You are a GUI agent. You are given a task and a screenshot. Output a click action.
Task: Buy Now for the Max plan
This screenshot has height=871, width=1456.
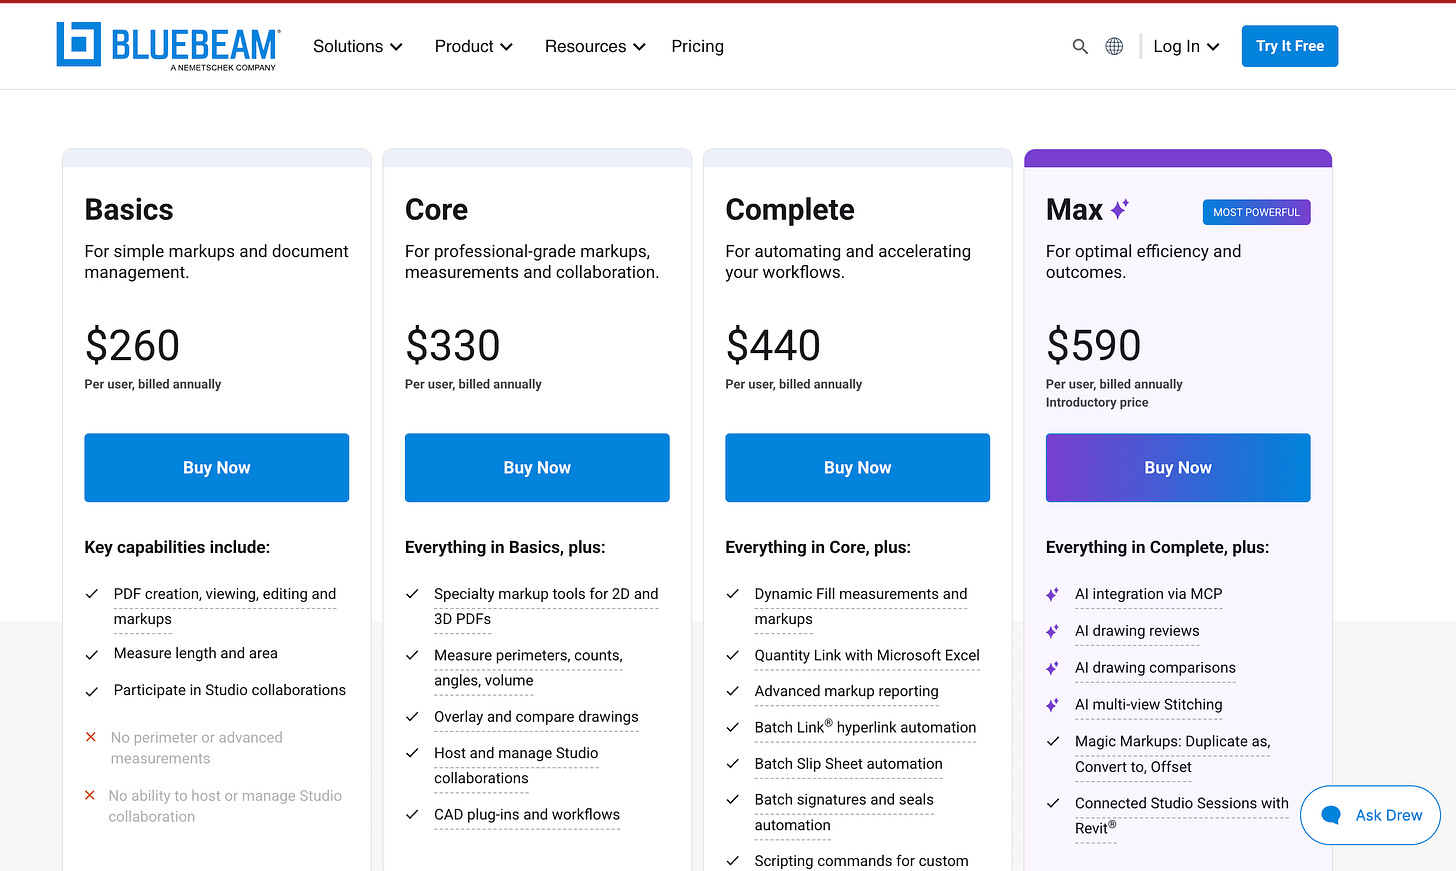tap(1178, 468)
